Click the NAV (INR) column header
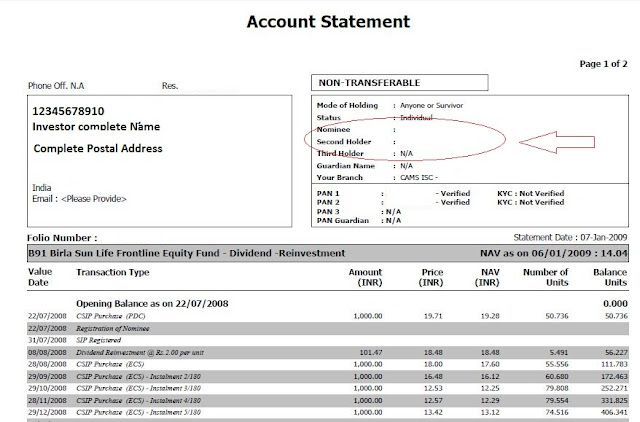Viewport: 640px width, 422px height. click(x=487, y=277)
